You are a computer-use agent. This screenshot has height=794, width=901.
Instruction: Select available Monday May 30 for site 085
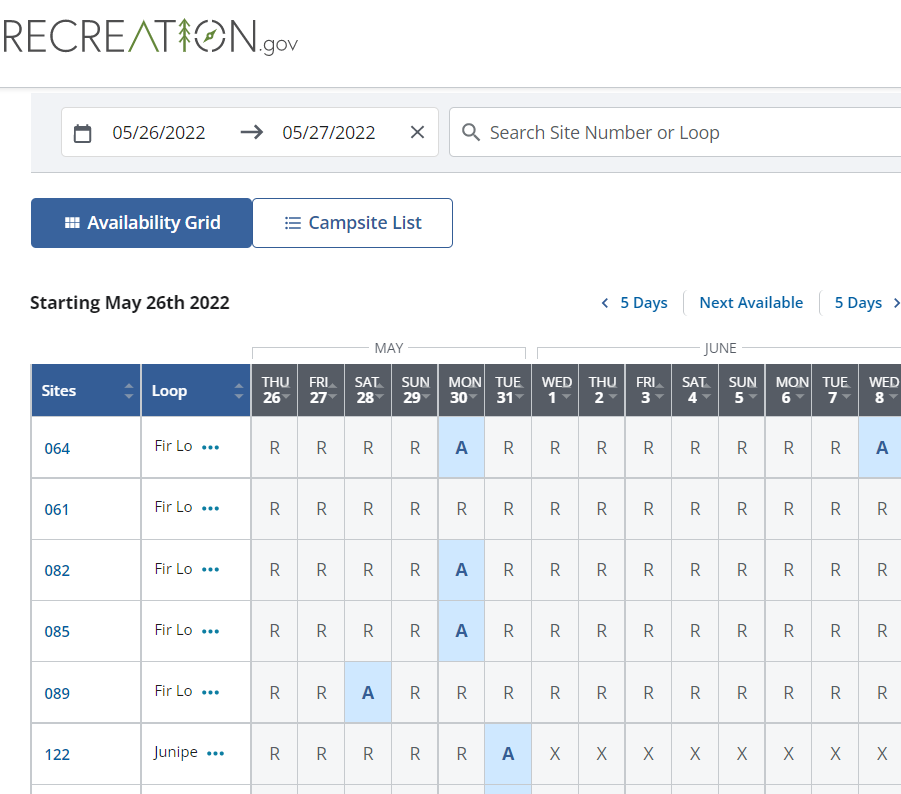461,631
